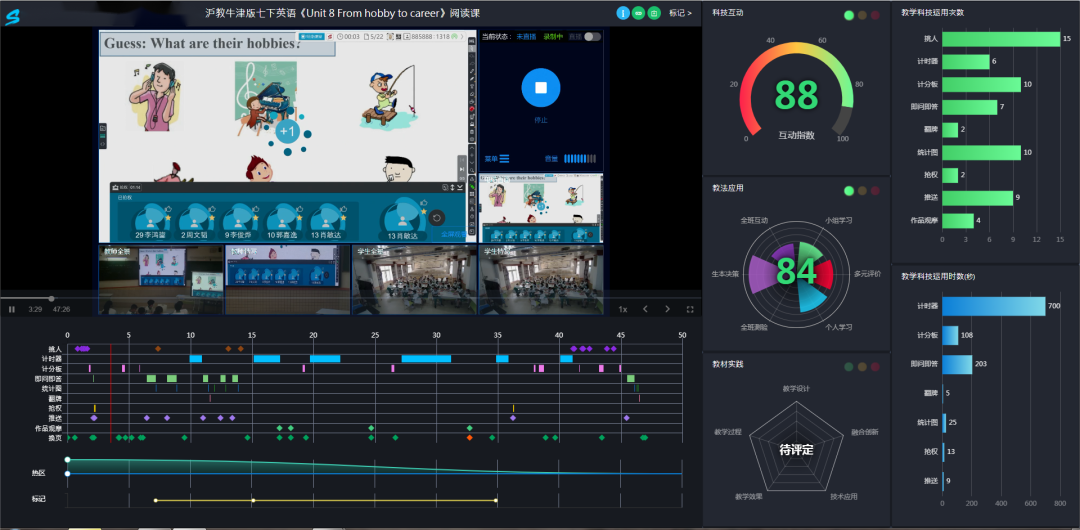Open the 1x playback speed selector
The image size is (1080, 530).
tap(623, 309)
